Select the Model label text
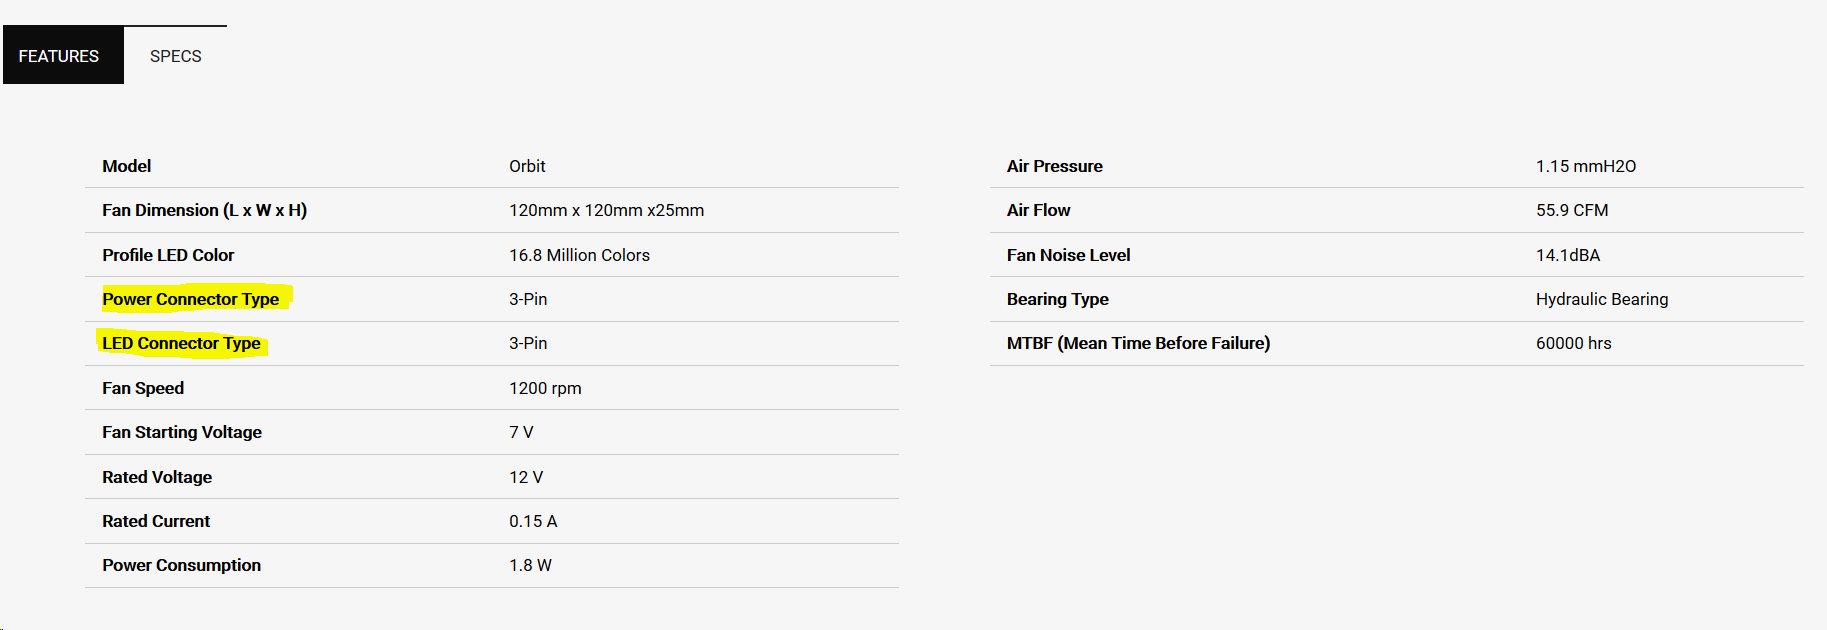The height and width of the screenshot is (630, 1827). [x=126, y=166]
